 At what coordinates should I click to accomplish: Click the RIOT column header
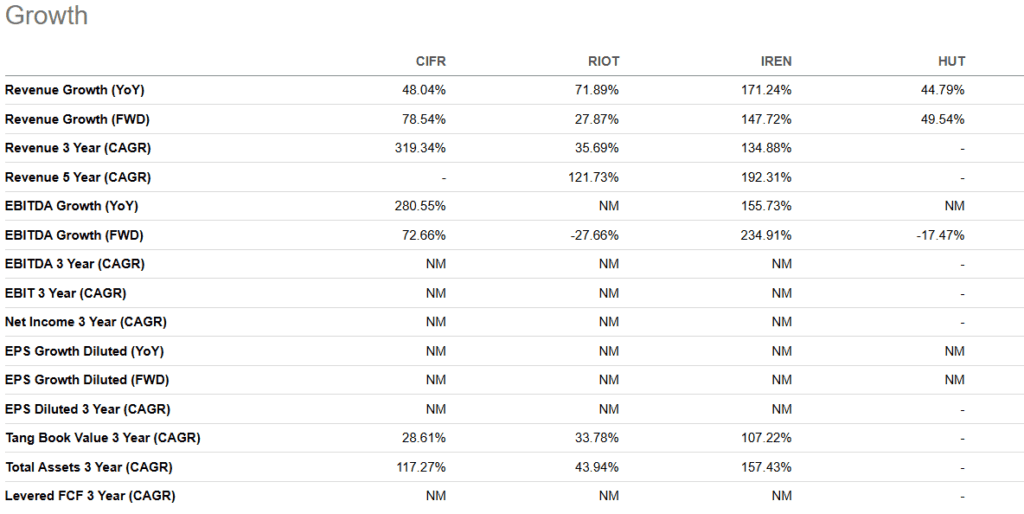pyautogui.click(x=603, y=61)
